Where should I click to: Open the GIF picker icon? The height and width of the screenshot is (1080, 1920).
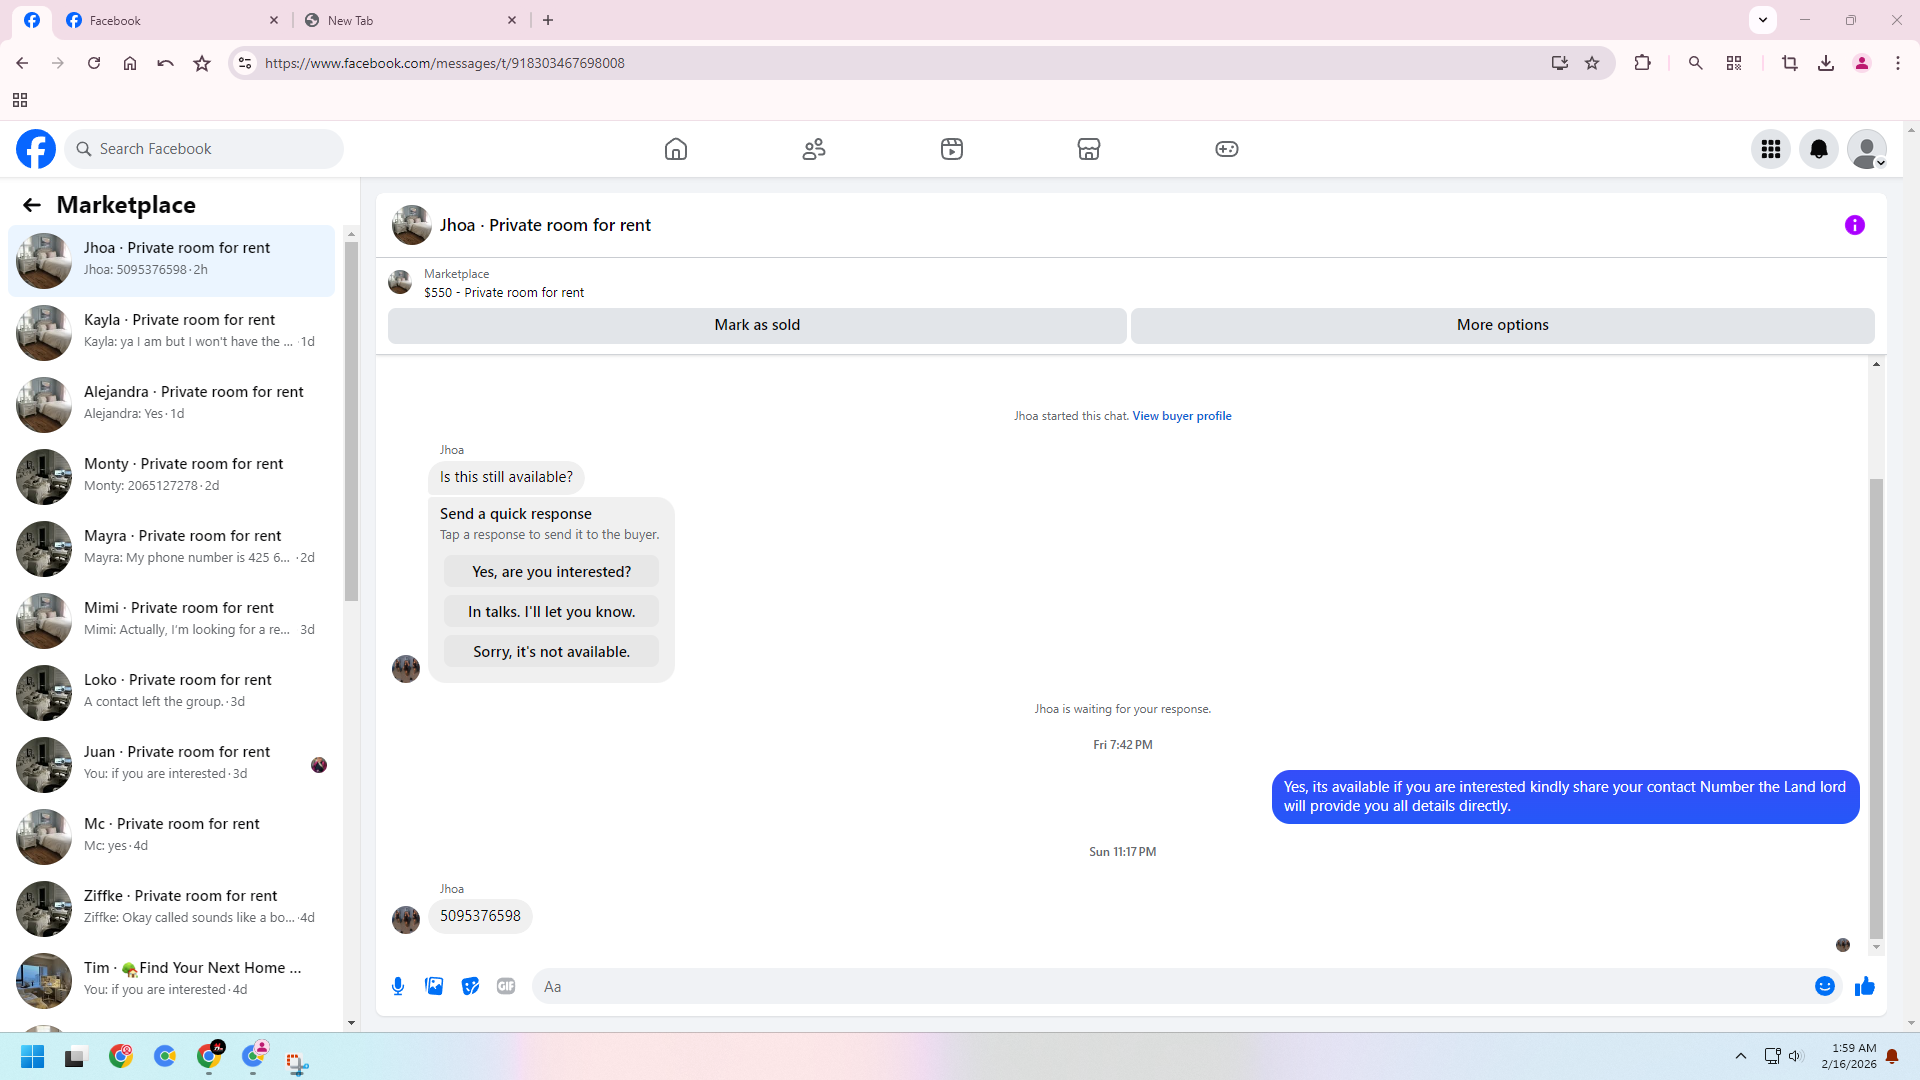pyautogui.click(x=506, y=986)
